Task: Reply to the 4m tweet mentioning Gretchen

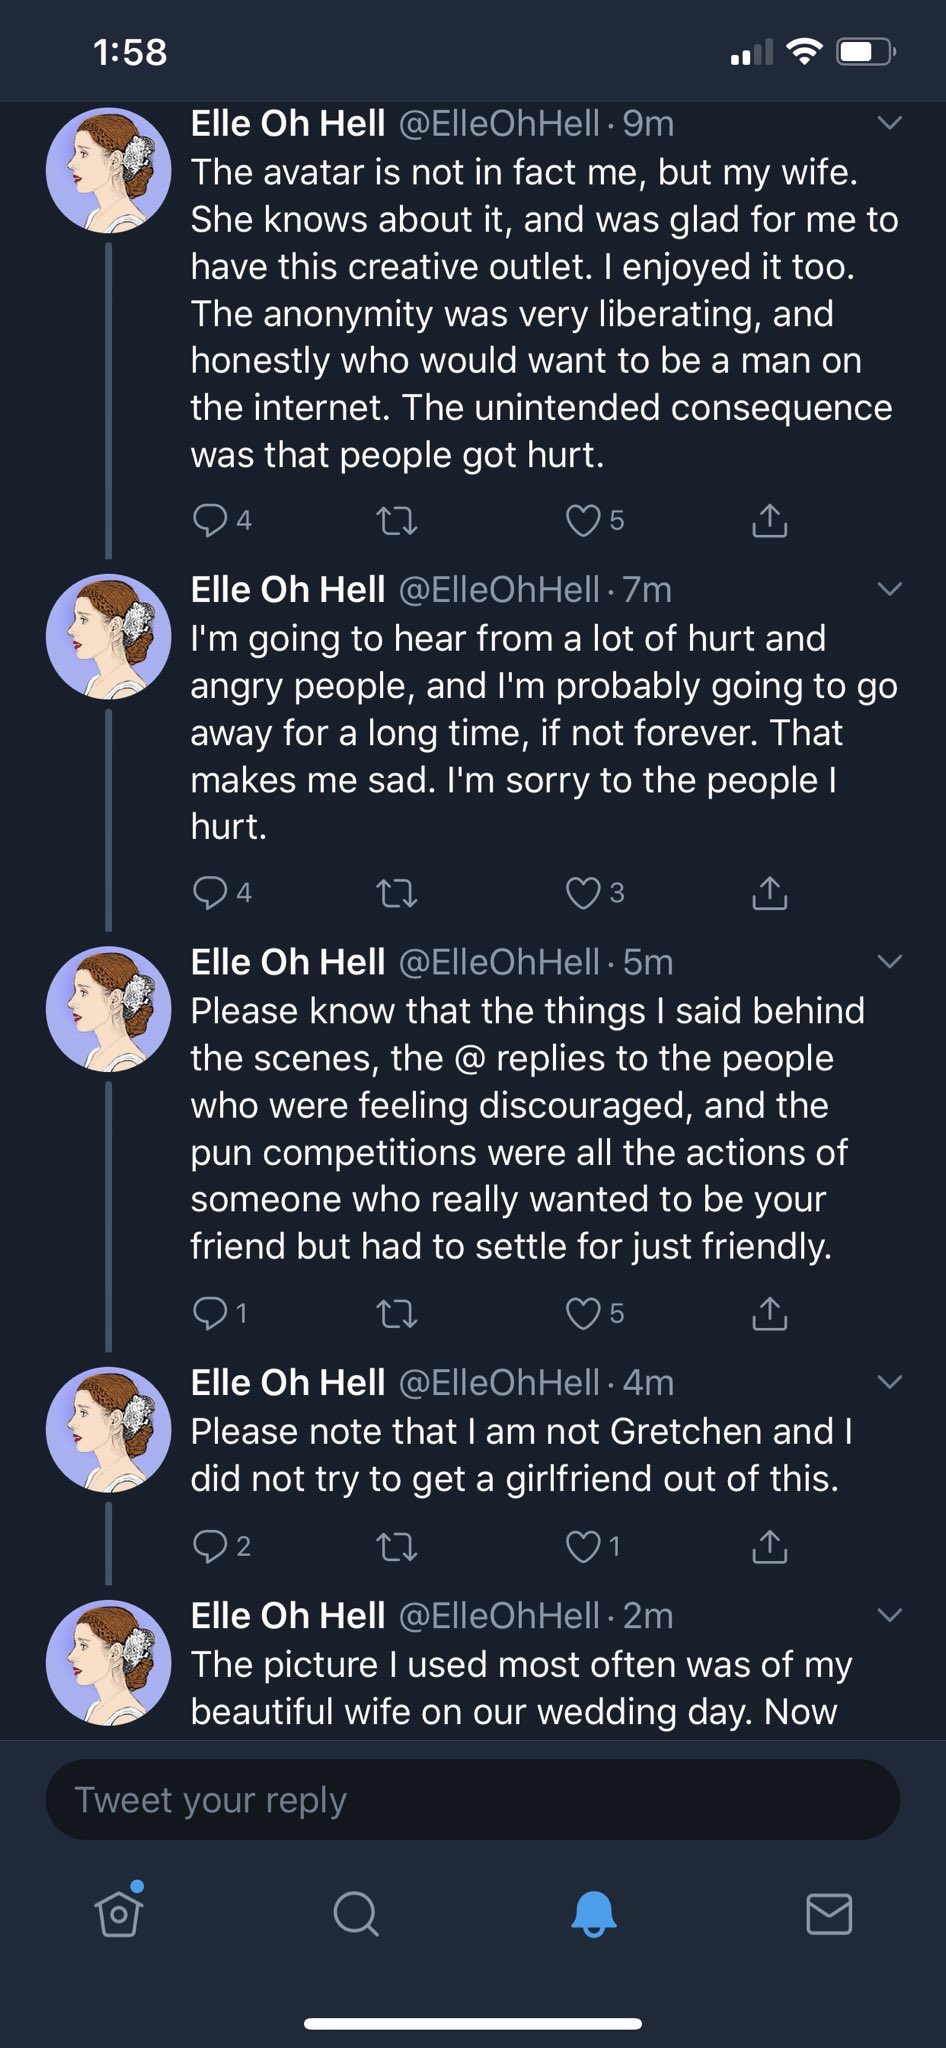Action: tap(210, 1546)
